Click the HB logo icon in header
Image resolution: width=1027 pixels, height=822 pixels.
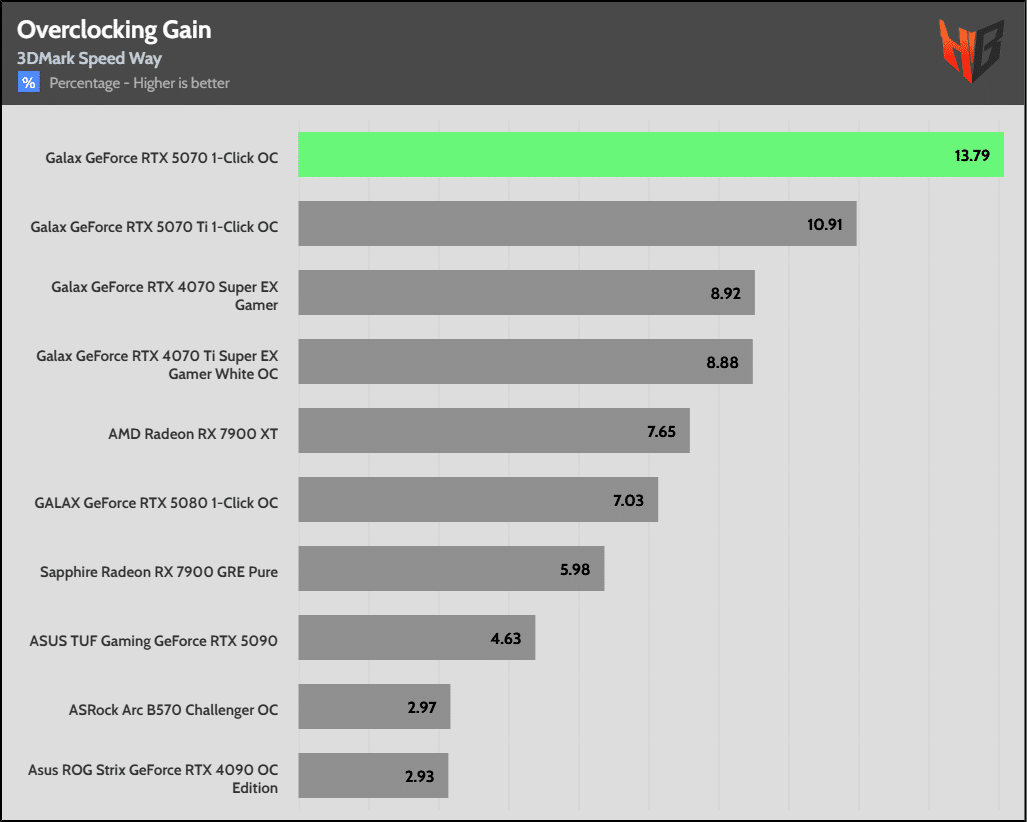(969, 53)
